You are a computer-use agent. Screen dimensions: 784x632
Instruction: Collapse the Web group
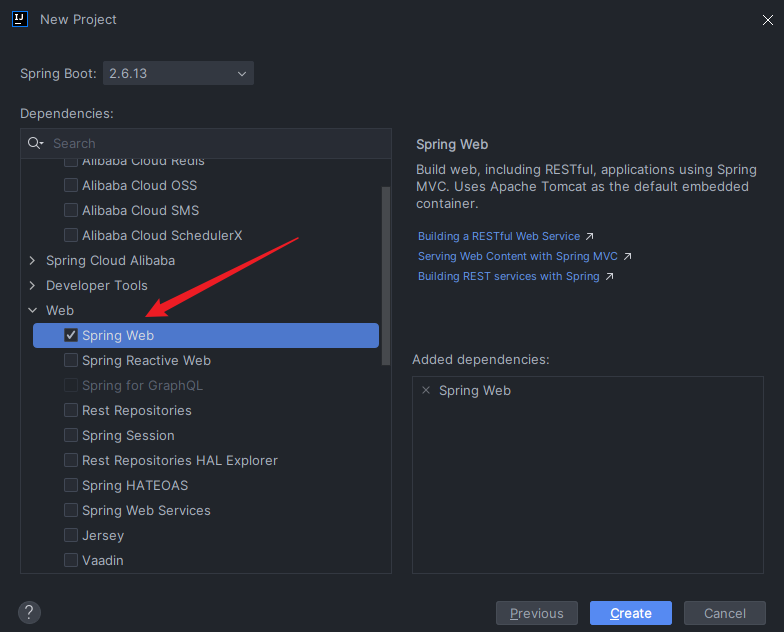(x=32, y=310)
